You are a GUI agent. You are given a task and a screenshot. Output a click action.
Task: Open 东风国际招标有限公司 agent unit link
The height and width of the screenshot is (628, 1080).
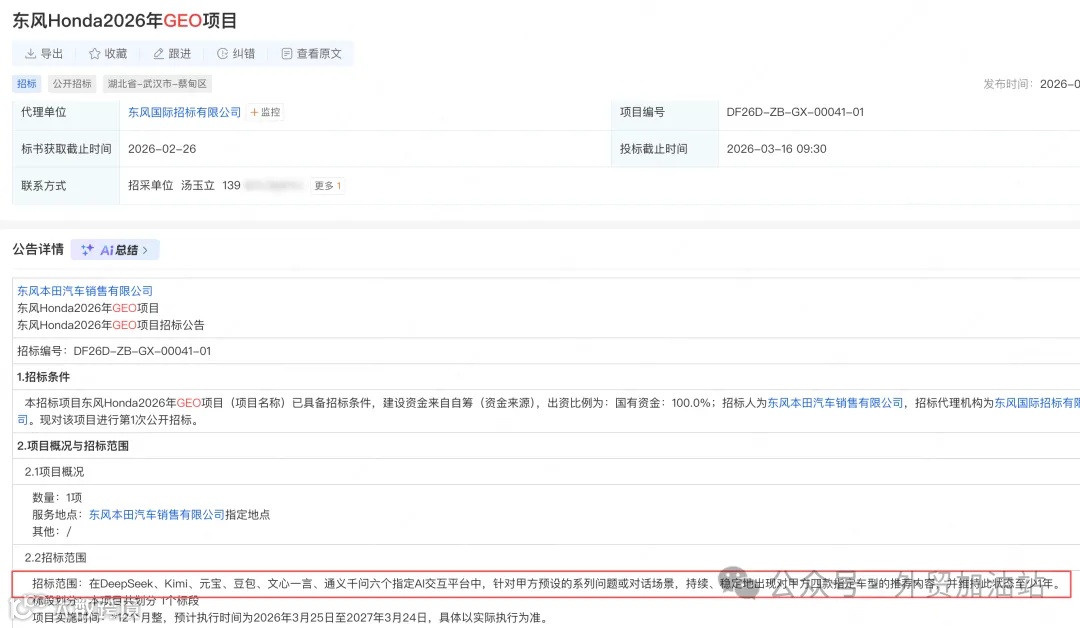pos(185,112)
